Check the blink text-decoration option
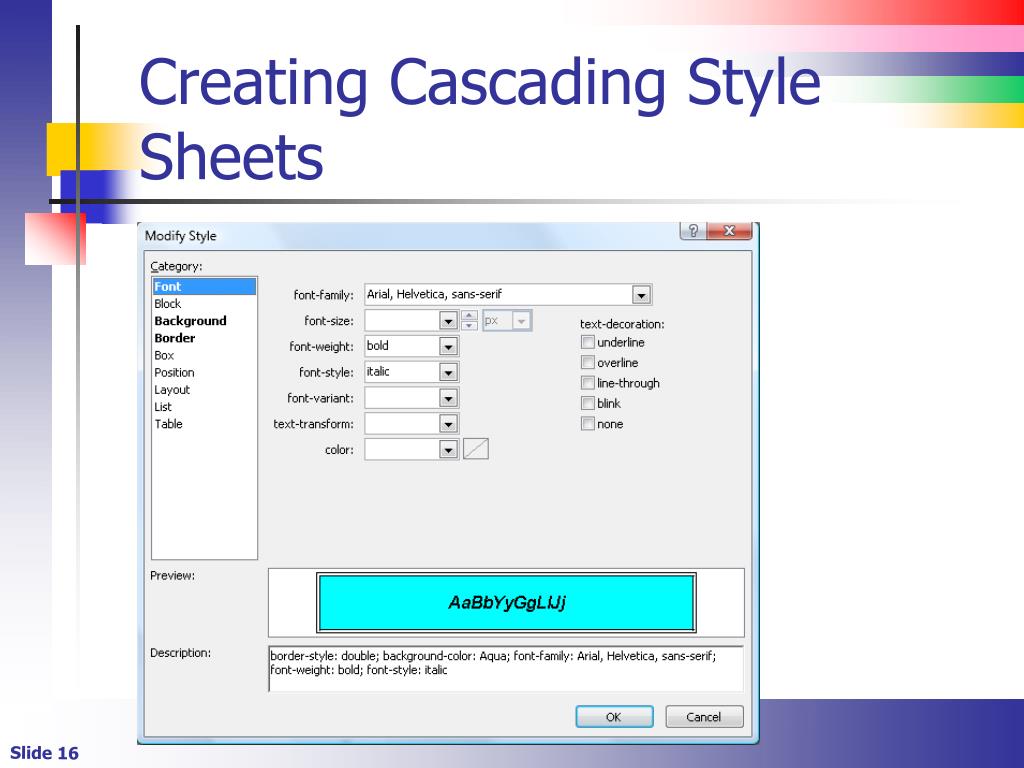Image resolution: width=1024 pixels, height=768 pixels. 588,403
